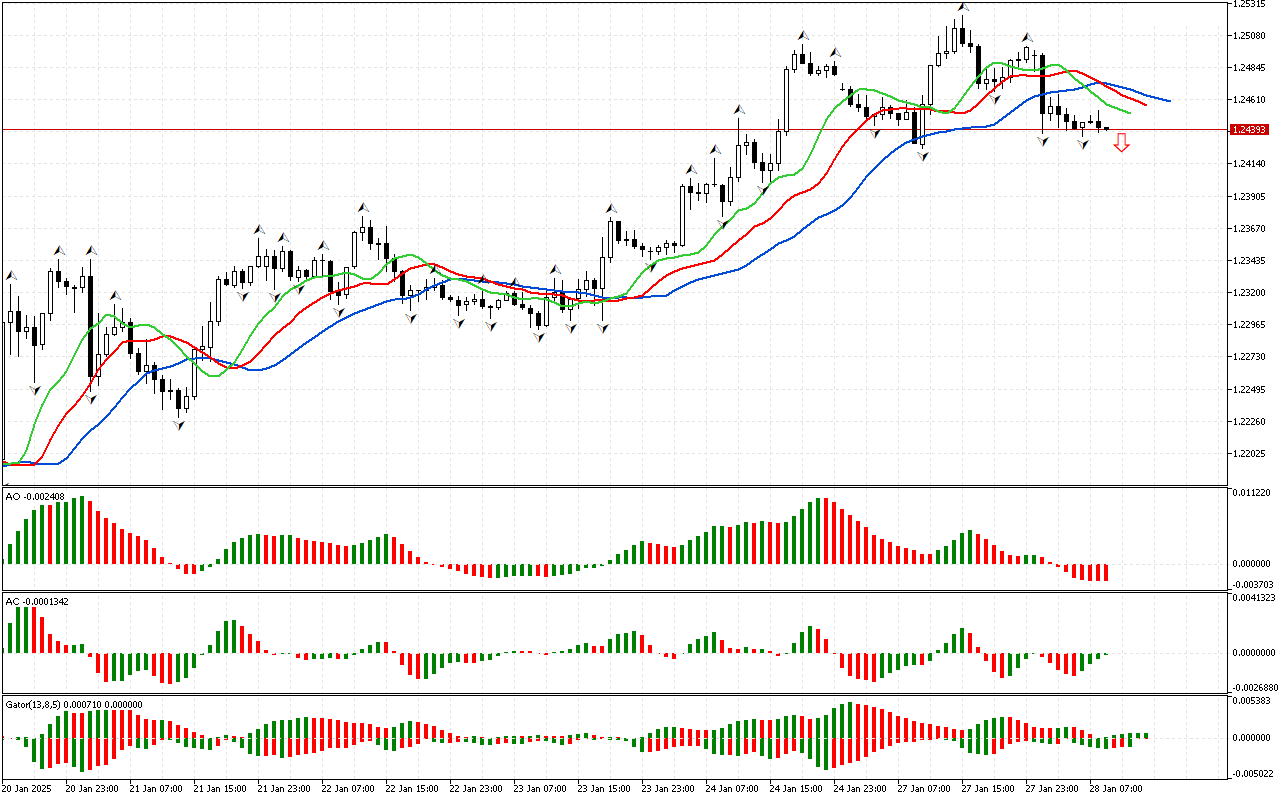Click price level 1.22730

1250,357
